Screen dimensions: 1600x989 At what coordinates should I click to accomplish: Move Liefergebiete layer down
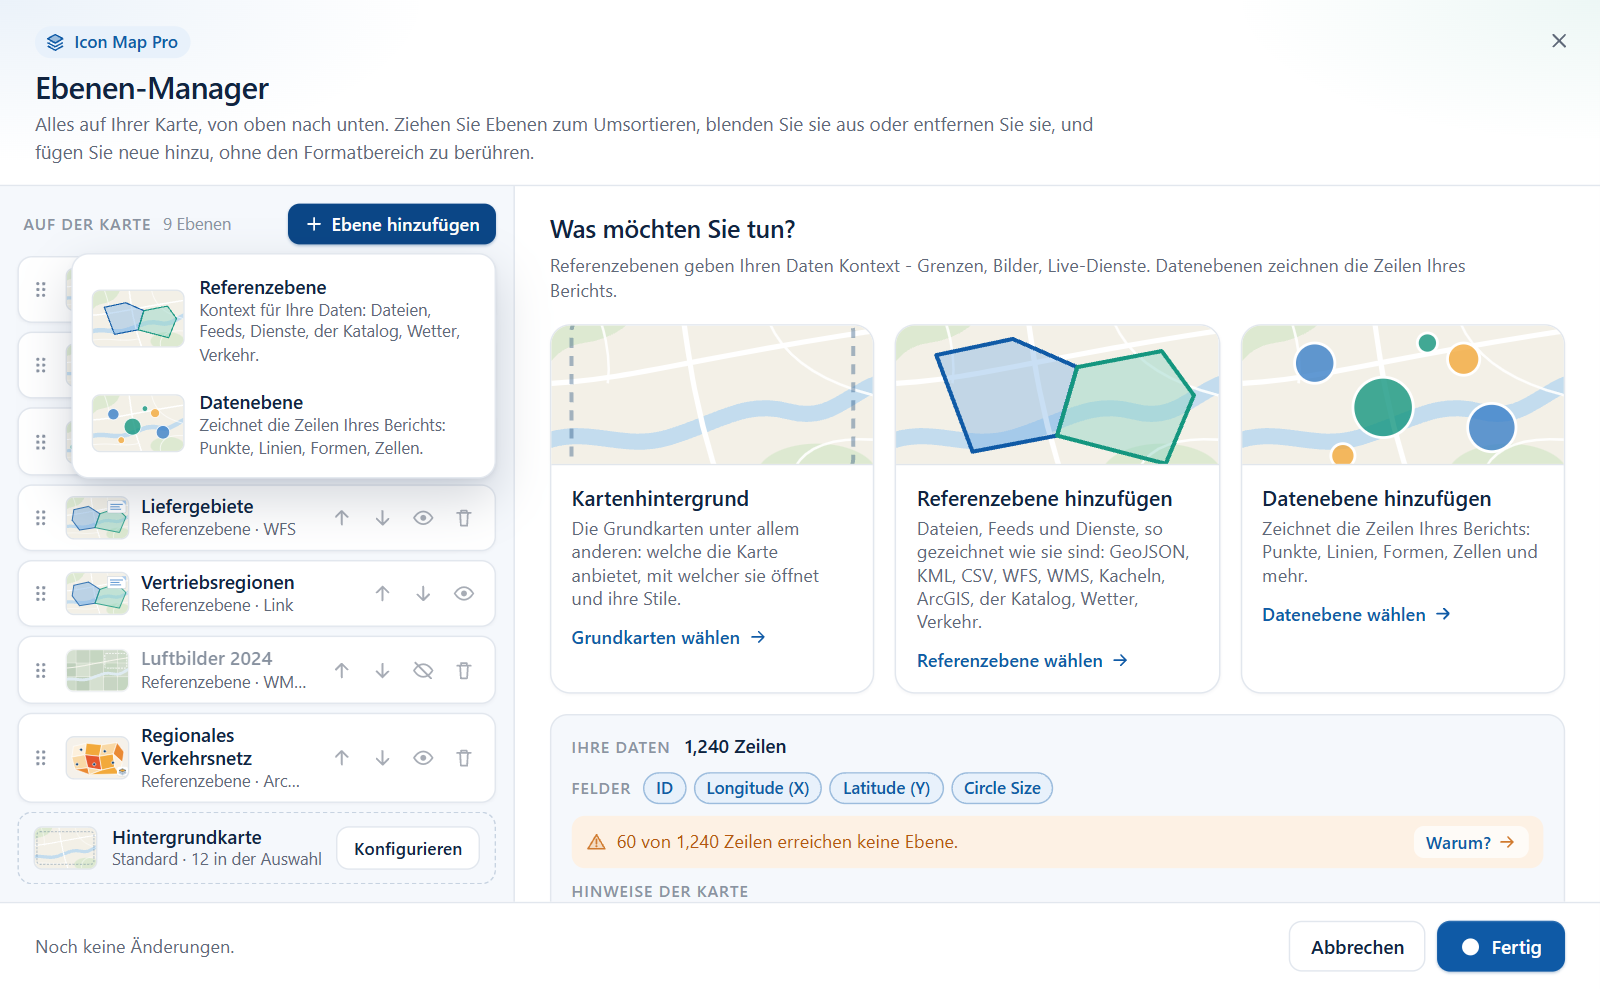[382, 518]
